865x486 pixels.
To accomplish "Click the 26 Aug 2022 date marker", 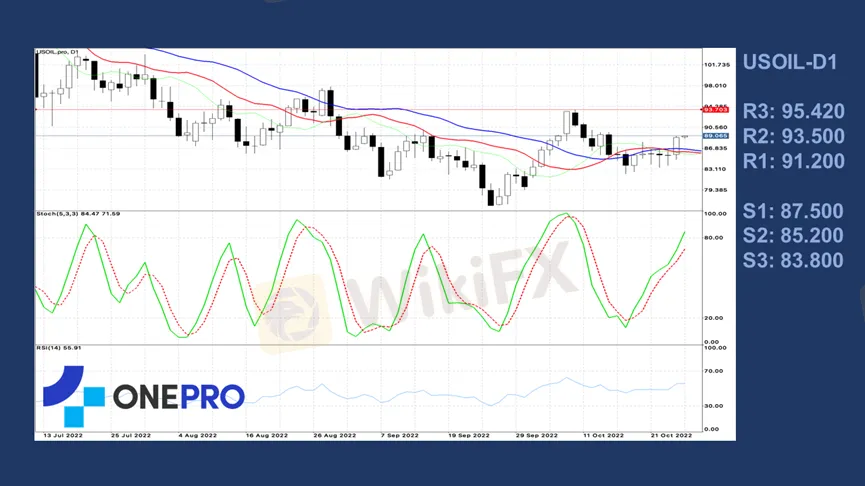I will [x=334, y=436].
